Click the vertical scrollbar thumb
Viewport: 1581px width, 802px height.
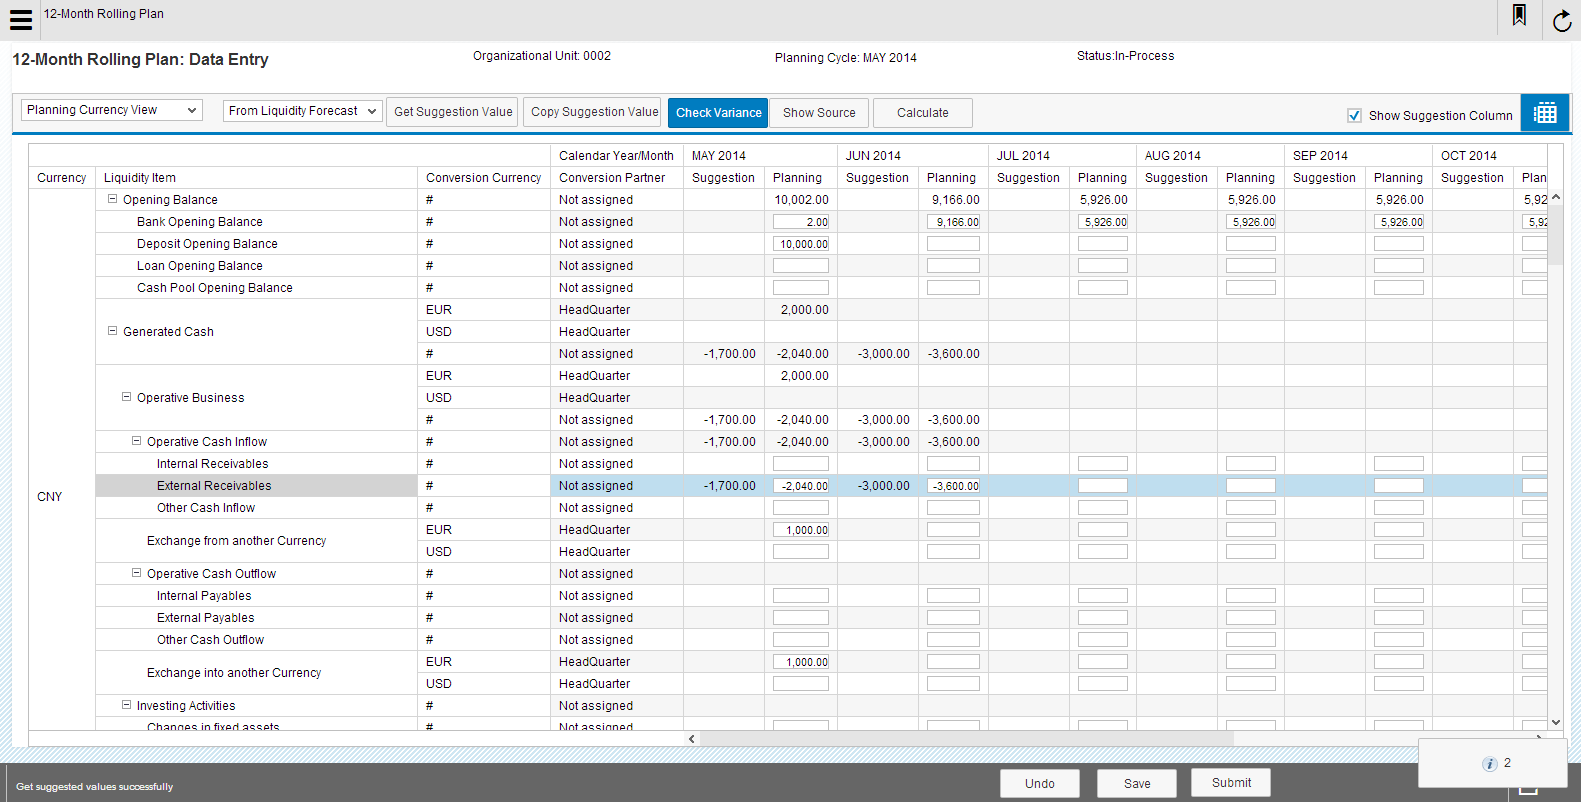pos(1556,235)
